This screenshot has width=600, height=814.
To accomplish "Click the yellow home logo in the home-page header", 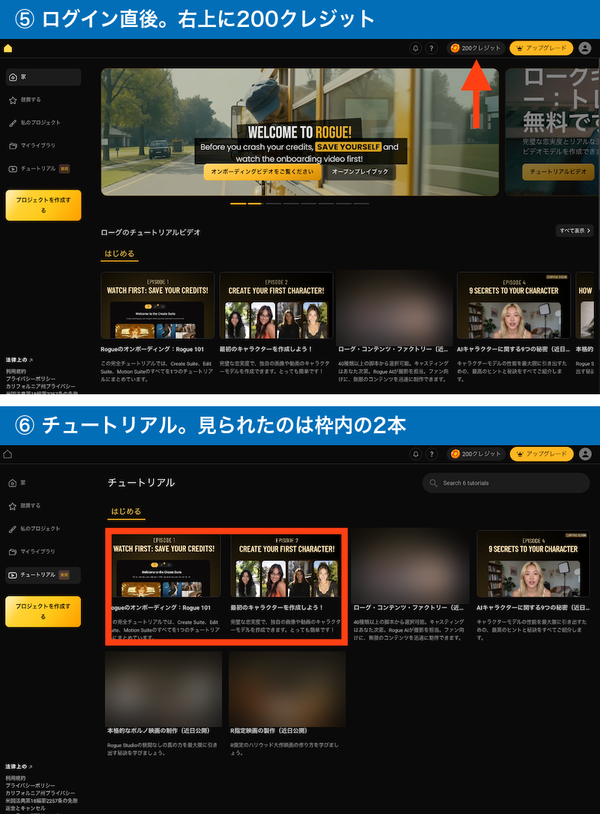I will click(x=8, y=48).
